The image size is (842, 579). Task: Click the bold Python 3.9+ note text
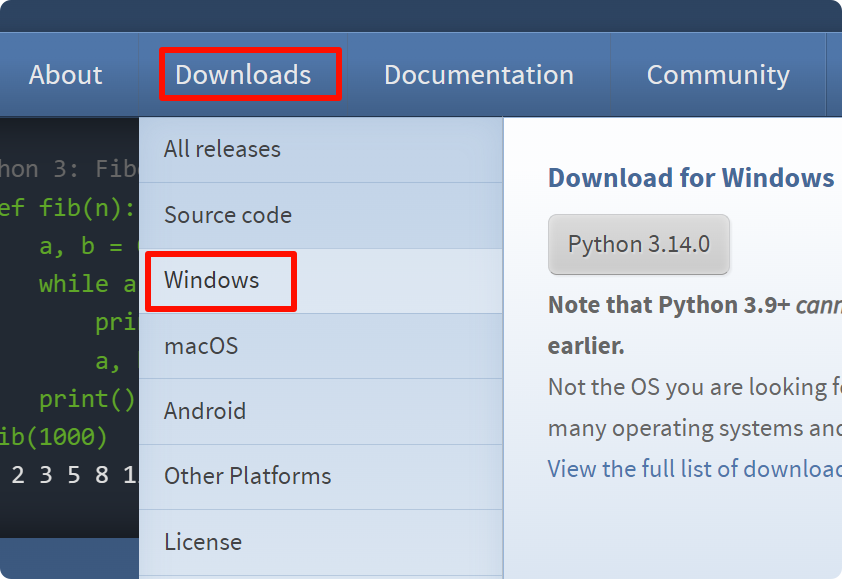pos(669,305)
